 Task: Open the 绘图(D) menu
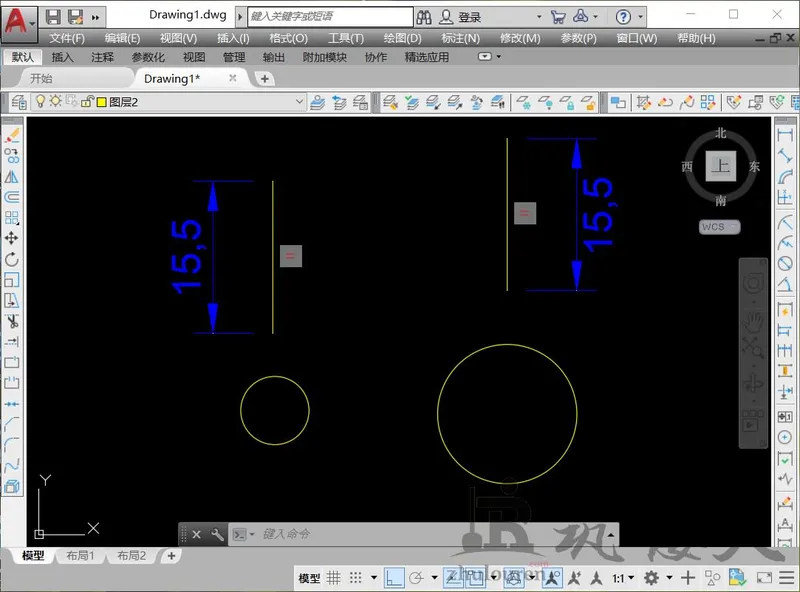[x=402, y=38]
